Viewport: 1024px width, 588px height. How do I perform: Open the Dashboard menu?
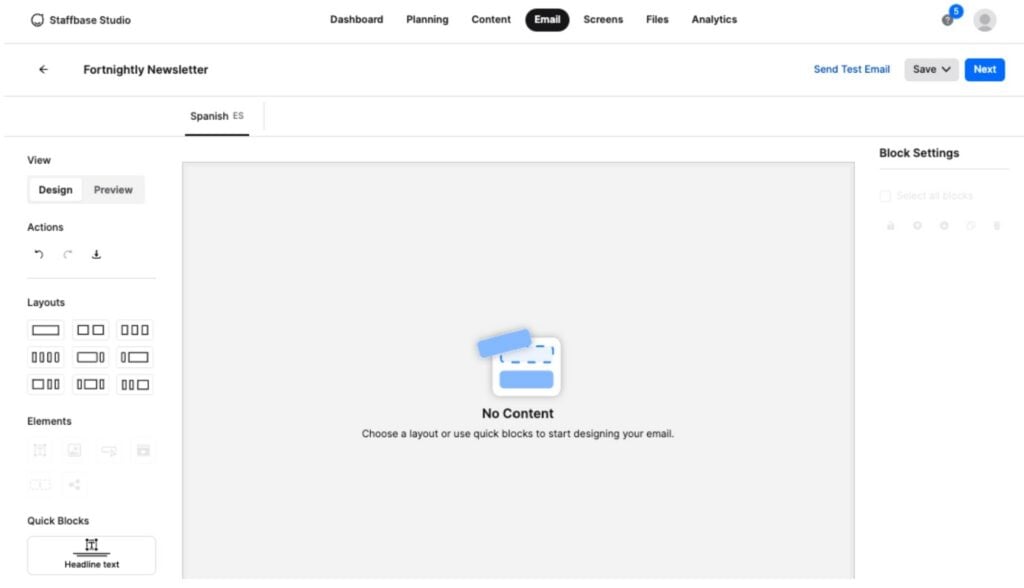click(x=357, y=20)
